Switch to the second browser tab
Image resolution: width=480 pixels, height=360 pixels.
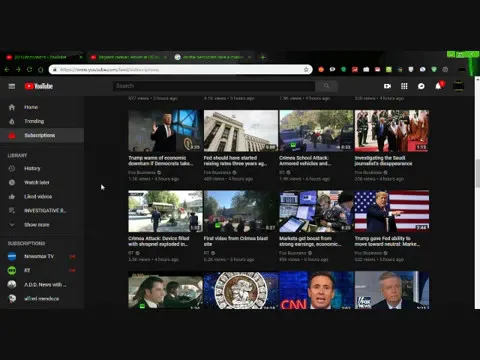[129, 57]
